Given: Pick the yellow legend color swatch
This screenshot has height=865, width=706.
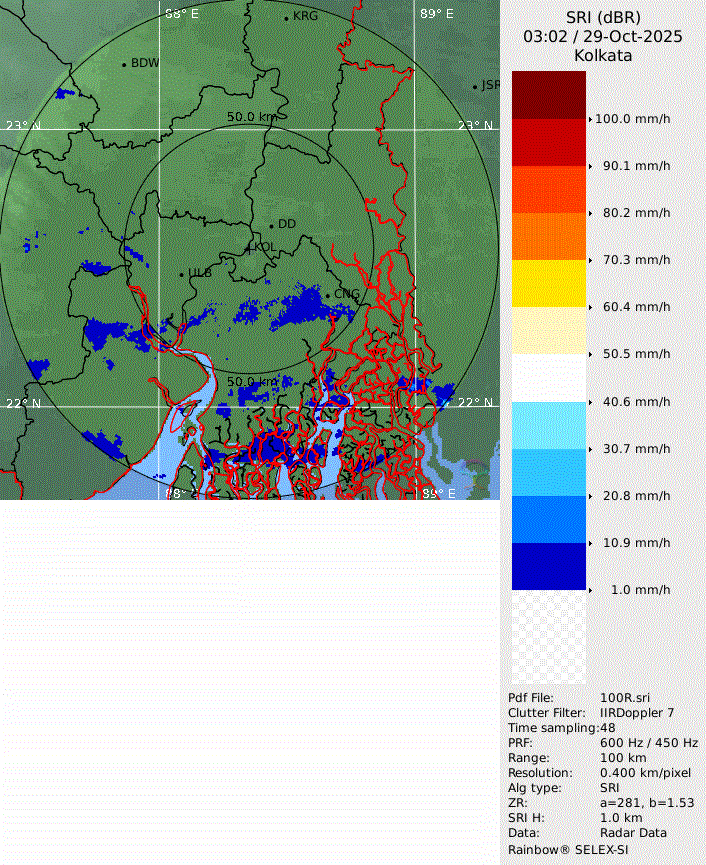Looking at the screenshot, I should pyautogui.click(x=548, y=283).
